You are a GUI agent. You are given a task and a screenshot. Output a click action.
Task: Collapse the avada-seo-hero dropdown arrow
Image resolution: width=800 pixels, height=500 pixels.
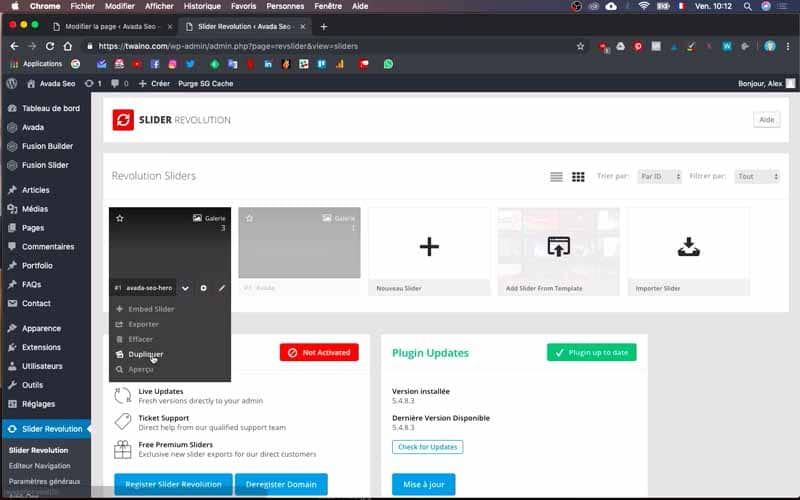[185, 288]
